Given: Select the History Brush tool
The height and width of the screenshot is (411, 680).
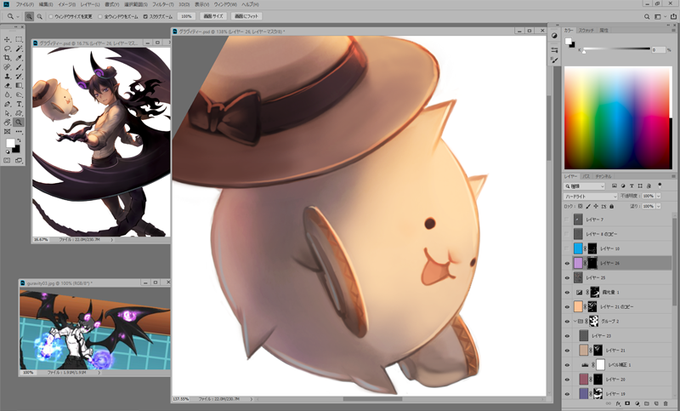Looking at the screenshot, I should point(19,76).
